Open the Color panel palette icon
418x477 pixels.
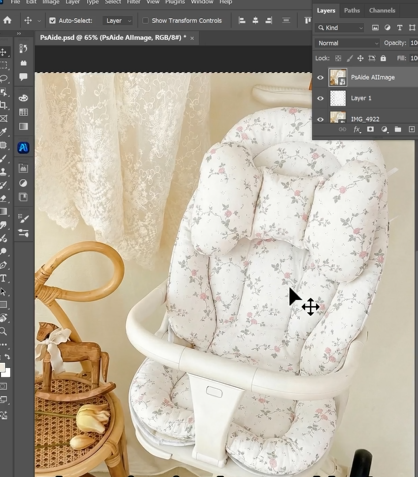coord(23,98)
